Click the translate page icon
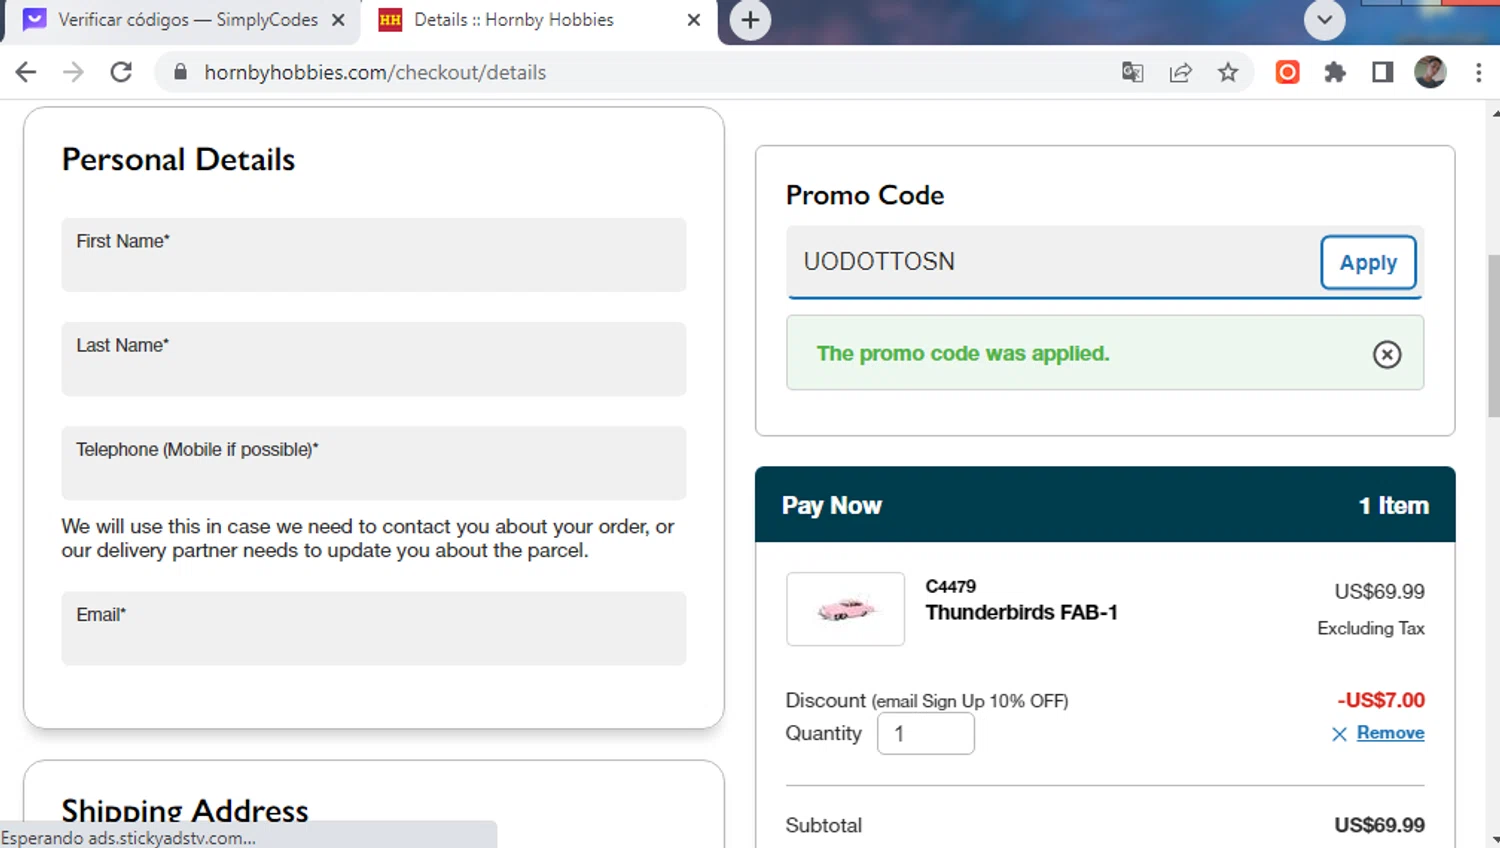This screenshot has height=848, width=1500. (x=1132, y=72)
